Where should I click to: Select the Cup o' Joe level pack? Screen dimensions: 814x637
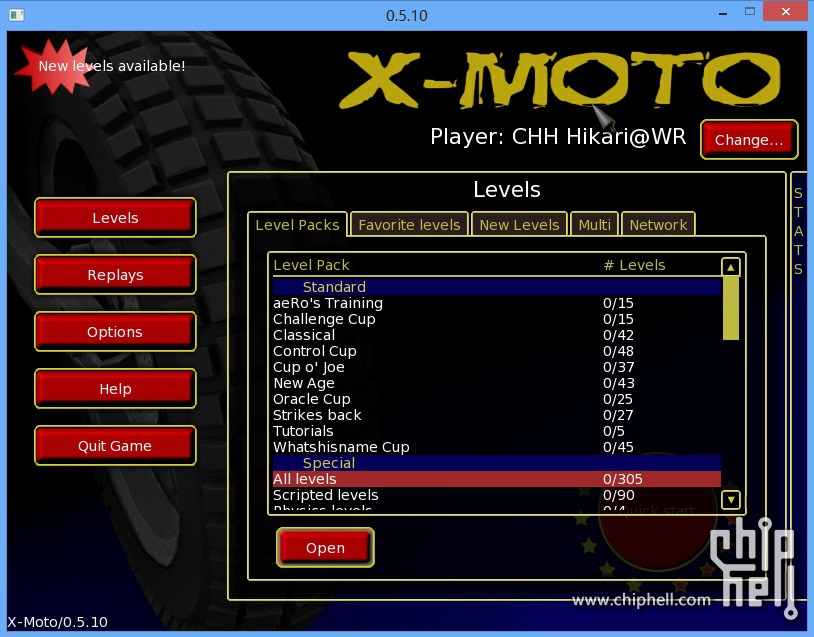pos(497,368)
